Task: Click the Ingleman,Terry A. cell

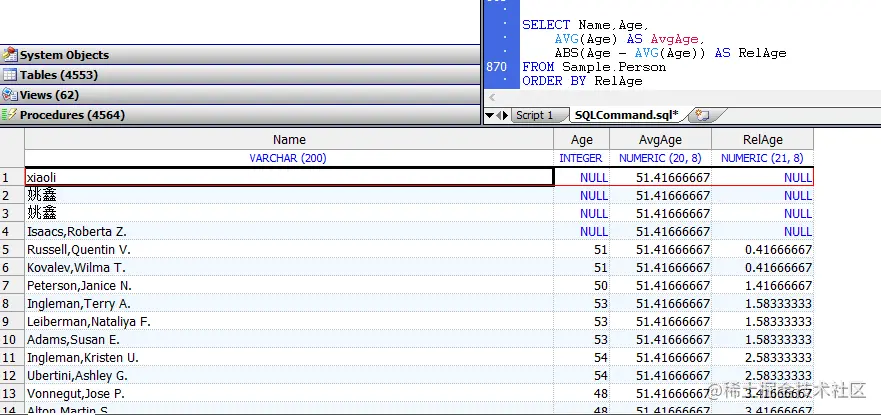Action: (x=289, y=303)
